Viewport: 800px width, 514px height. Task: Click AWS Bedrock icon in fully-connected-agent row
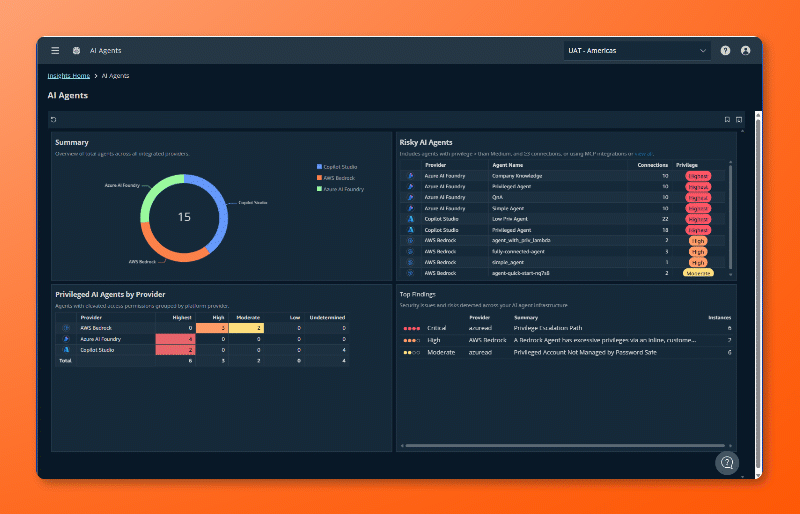pyautogui.click(x=410, y=252)
